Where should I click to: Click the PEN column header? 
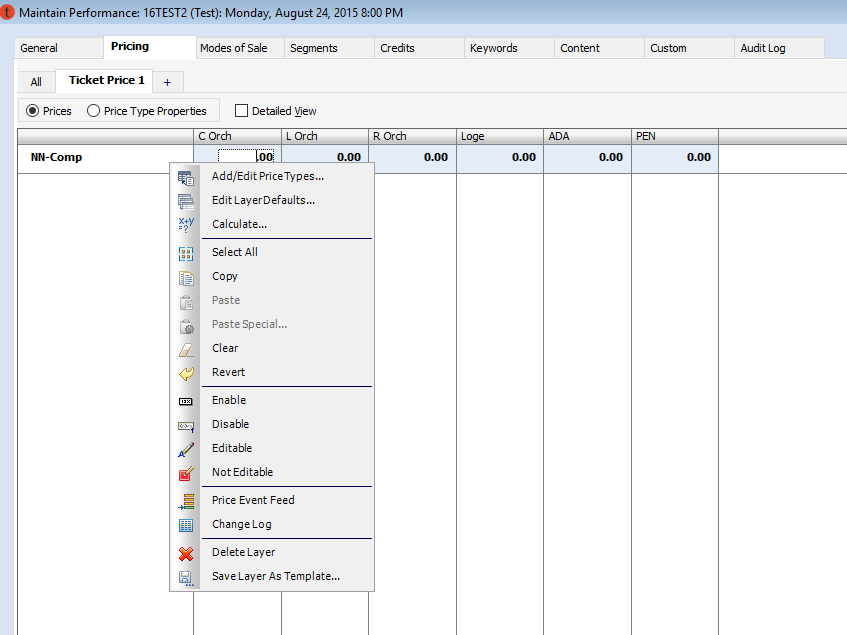point(675,136)
